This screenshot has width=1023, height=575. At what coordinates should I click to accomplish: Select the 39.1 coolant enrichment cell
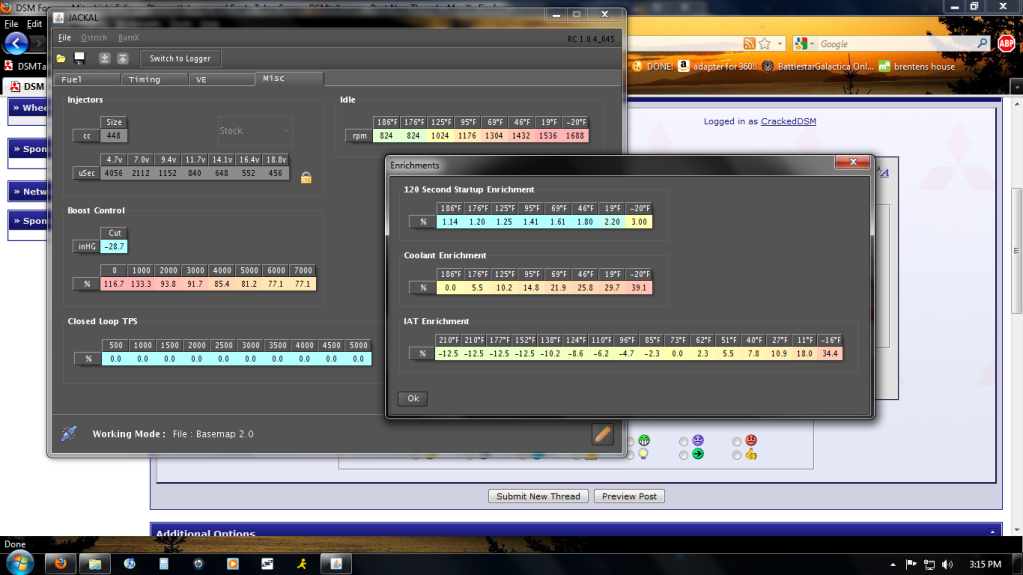point(639,288)
